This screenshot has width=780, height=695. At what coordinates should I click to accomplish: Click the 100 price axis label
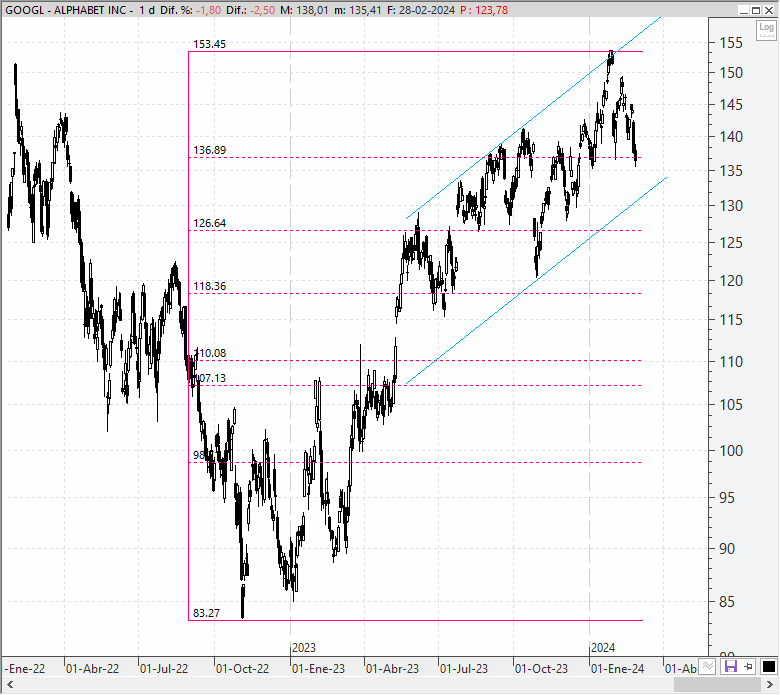(731, 451)
